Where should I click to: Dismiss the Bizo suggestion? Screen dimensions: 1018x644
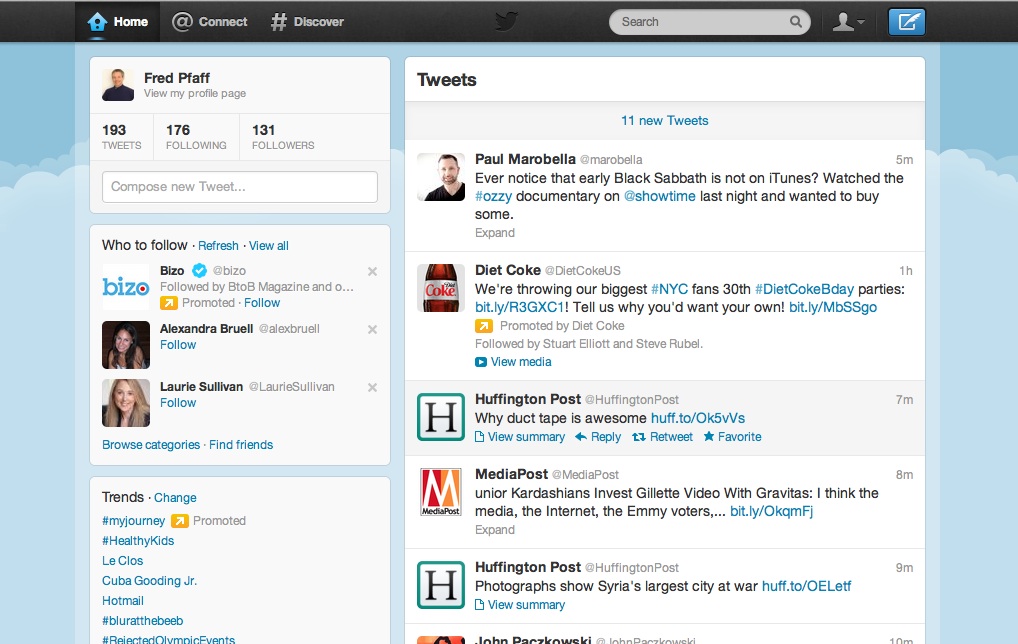(x=372, y=271)
